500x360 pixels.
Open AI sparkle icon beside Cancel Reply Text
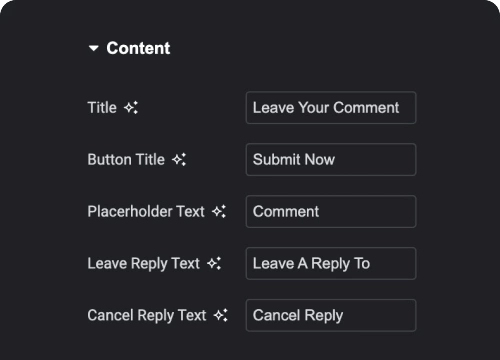221,315
